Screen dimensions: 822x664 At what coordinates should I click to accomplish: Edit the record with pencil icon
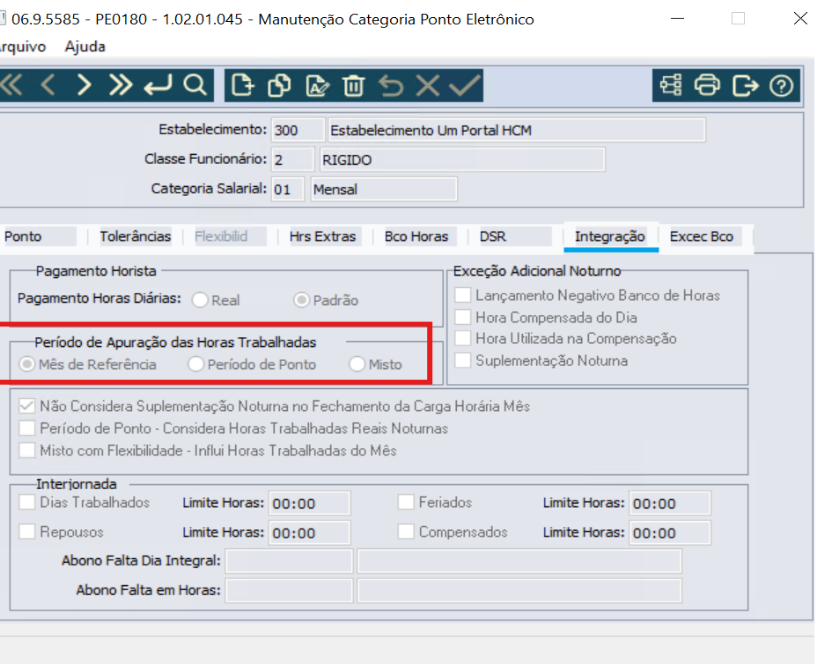coord(317,85)
